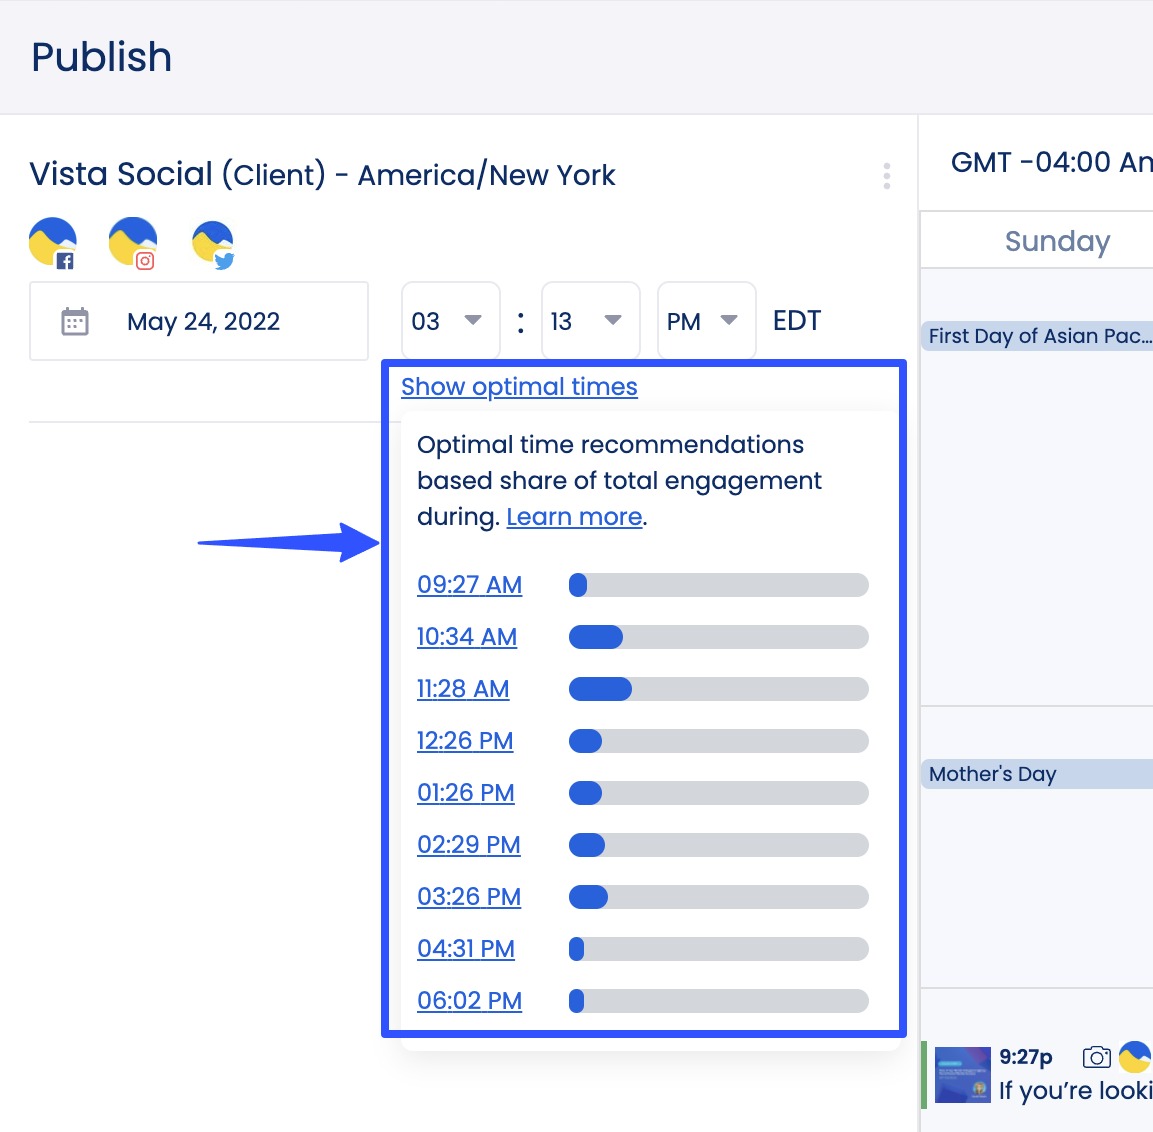
Task: Pick the 03:26 PM optimal time
Action: pos(469,897)
